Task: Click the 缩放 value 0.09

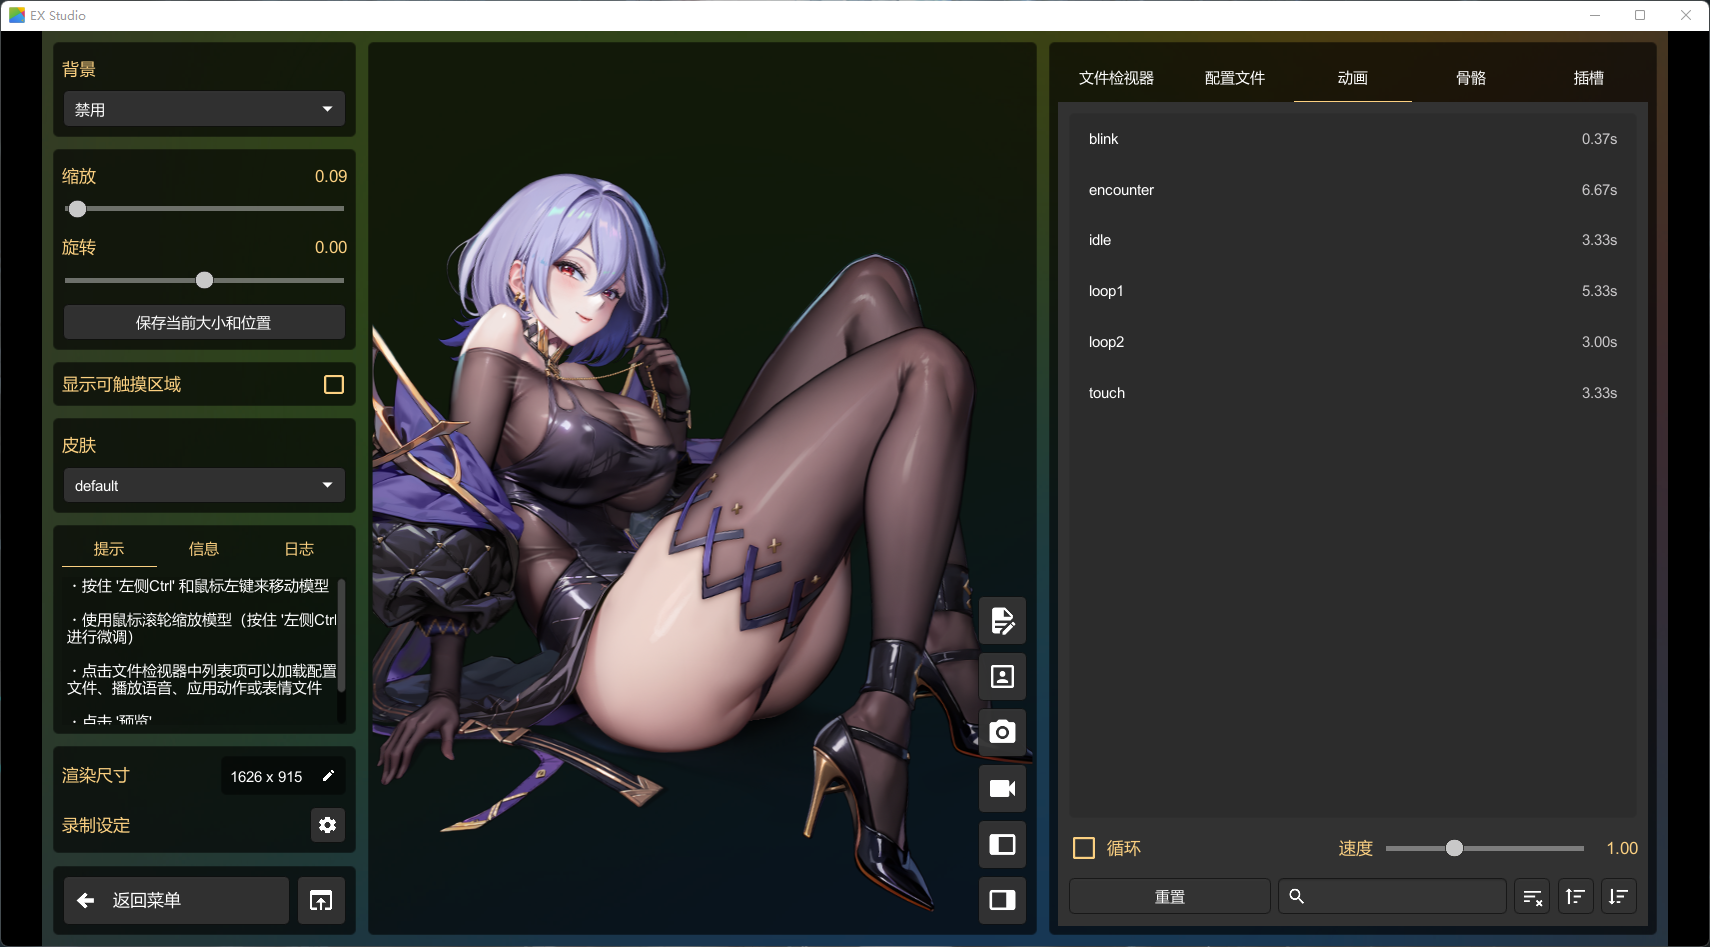Action: point(331,177)
